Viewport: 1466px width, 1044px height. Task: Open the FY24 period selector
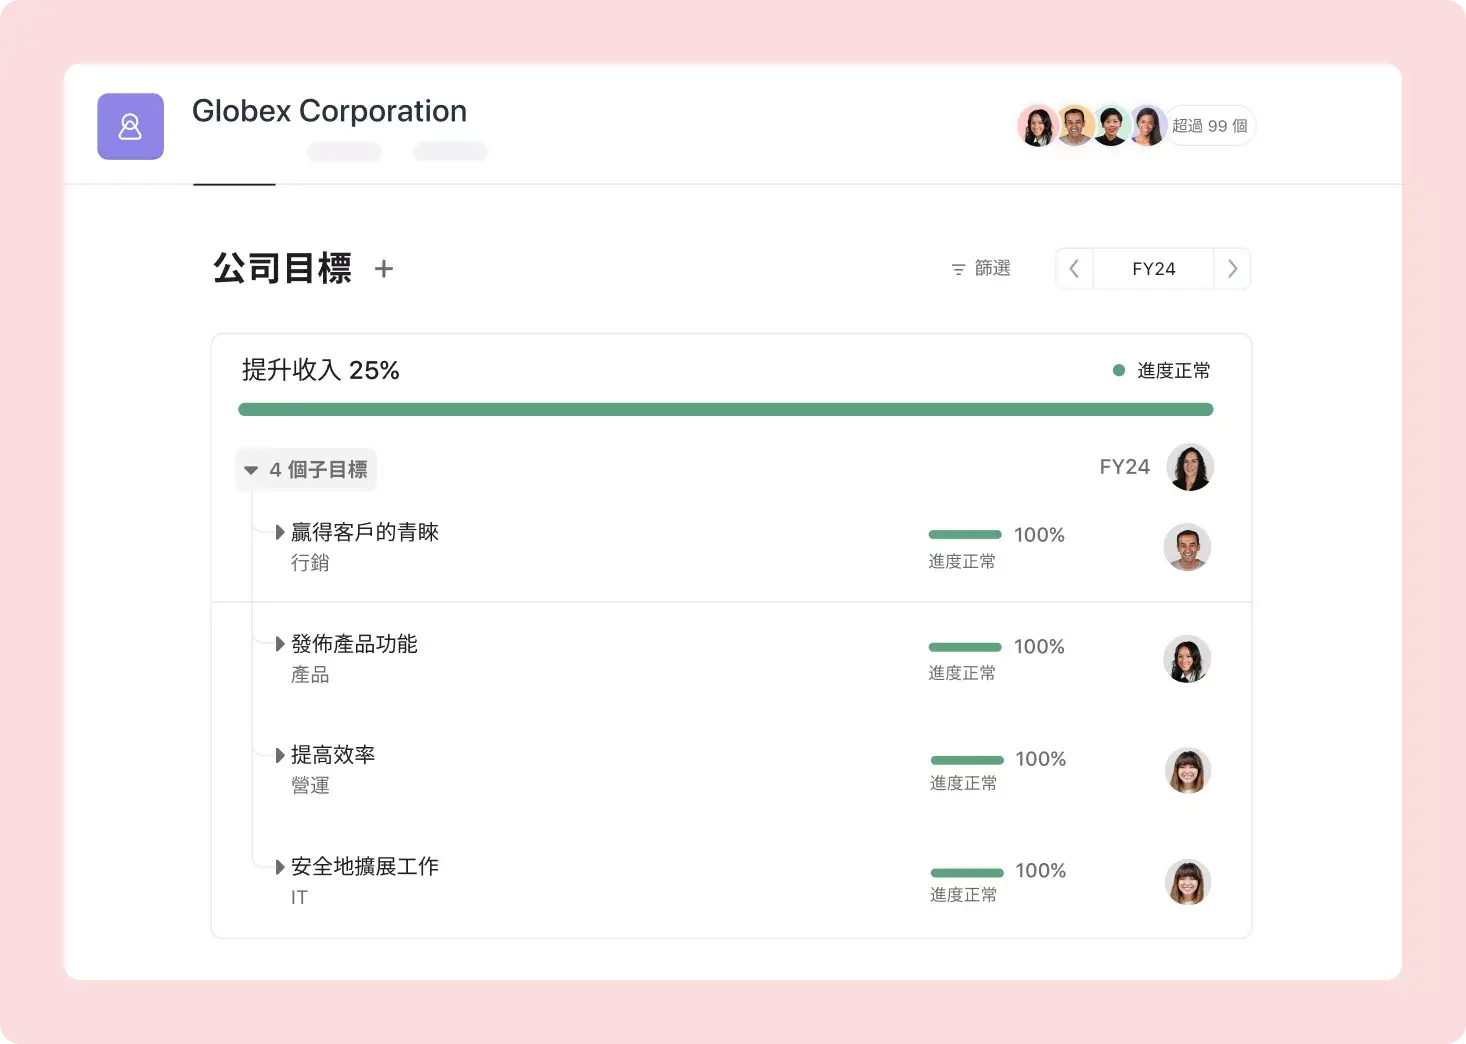[1153, 269]
